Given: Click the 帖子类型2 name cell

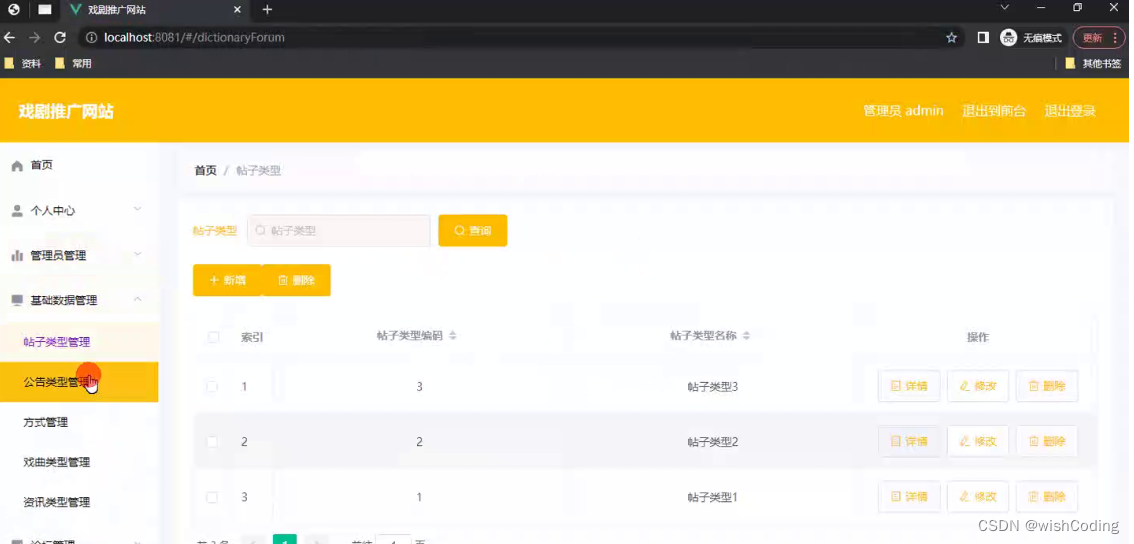Looking at the screenshot, I should click(712, 441).
